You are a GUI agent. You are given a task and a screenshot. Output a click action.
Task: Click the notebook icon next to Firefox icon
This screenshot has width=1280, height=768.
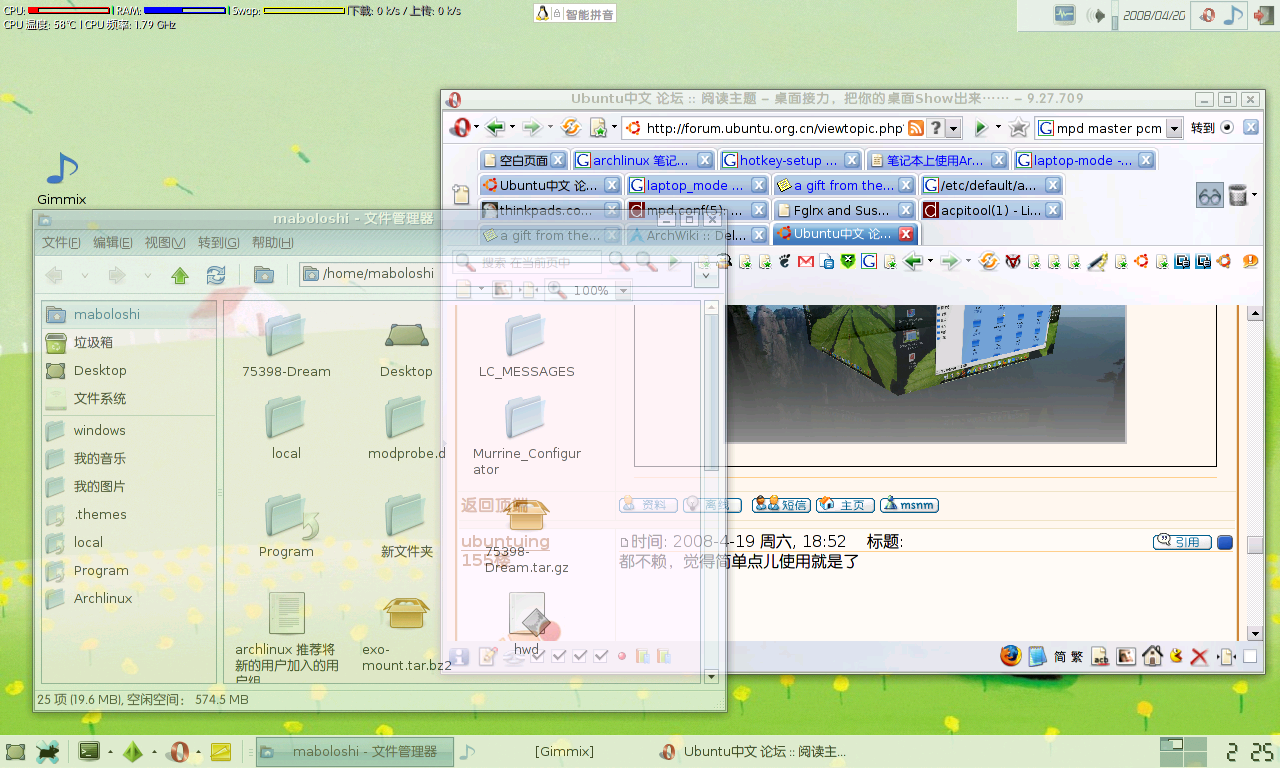point(1037,656)
